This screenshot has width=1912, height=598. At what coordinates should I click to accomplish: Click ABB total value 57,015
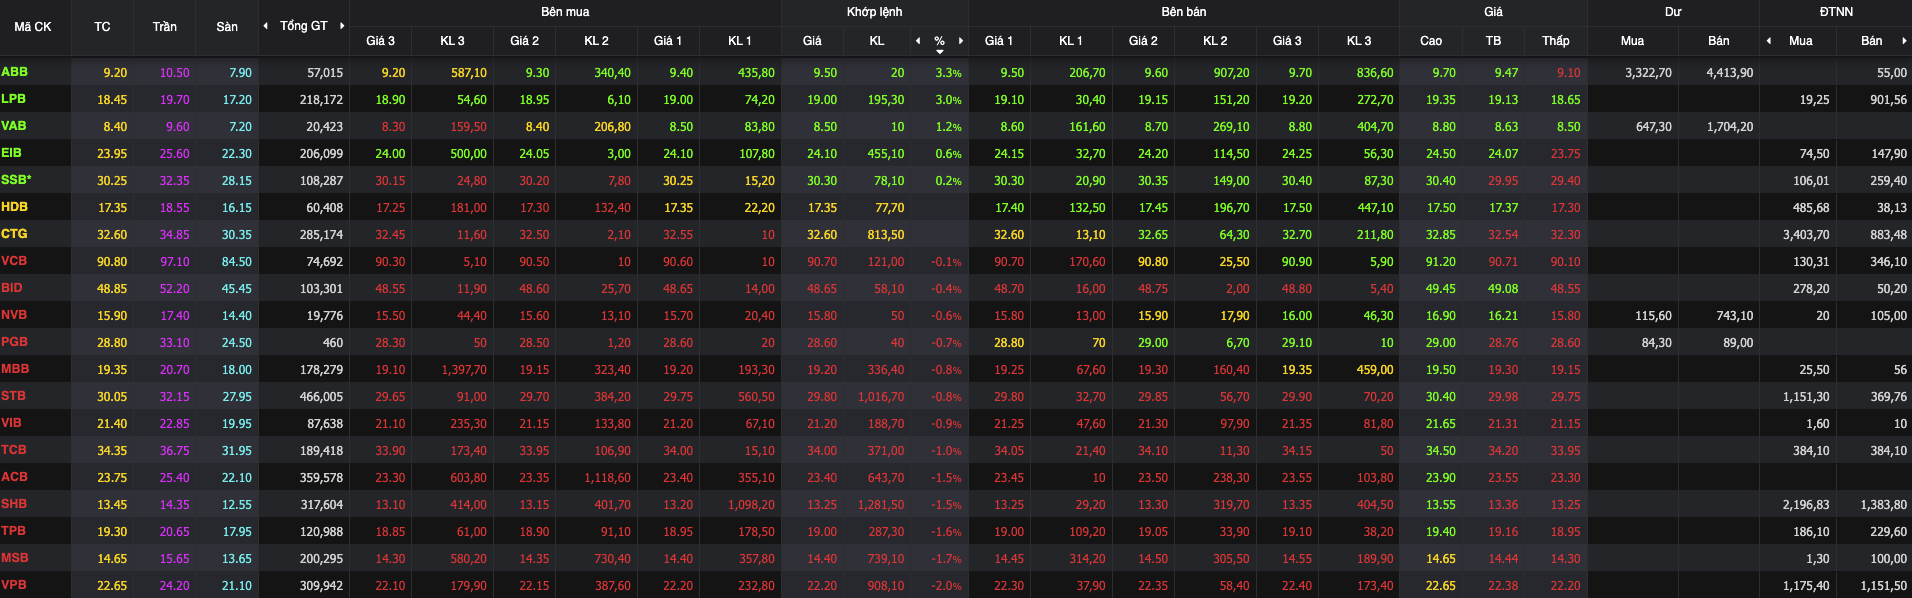tap(325, 73)
